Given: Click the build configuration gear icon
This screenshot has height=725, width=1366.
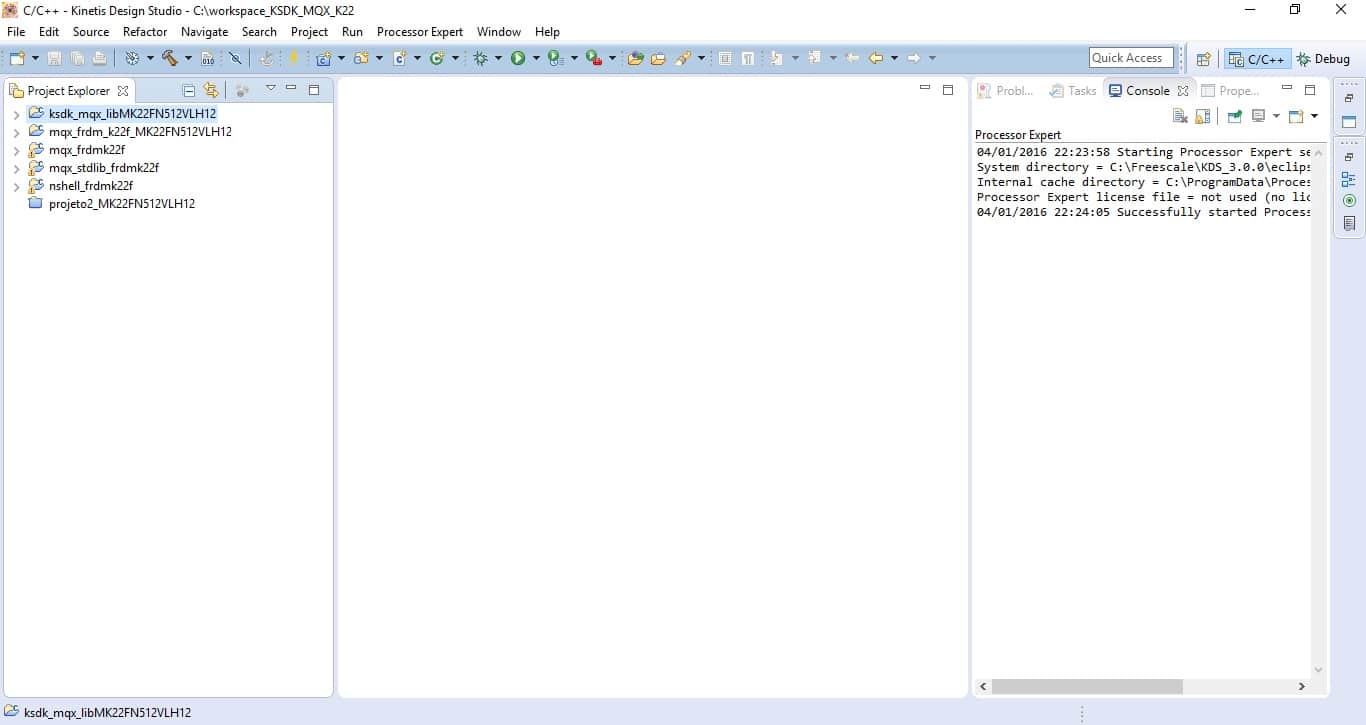Looking at the screenshot, I should click(132, 58).
